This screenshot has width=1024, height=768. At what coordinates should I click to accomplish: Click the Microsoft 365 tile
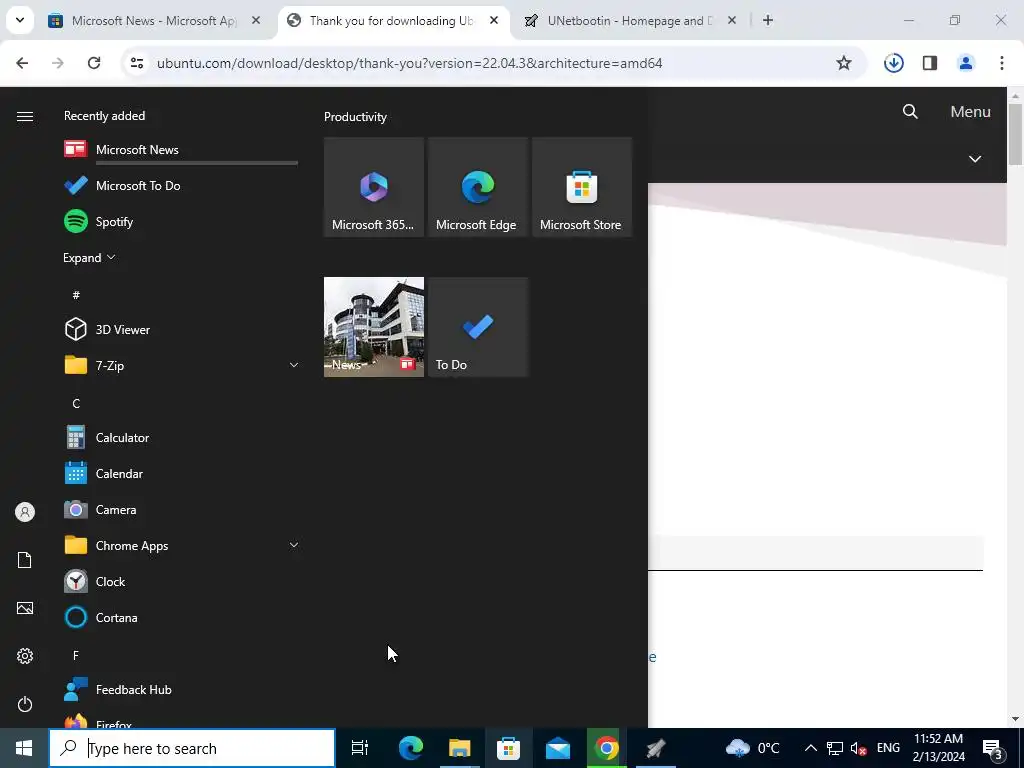pos(374,187)
